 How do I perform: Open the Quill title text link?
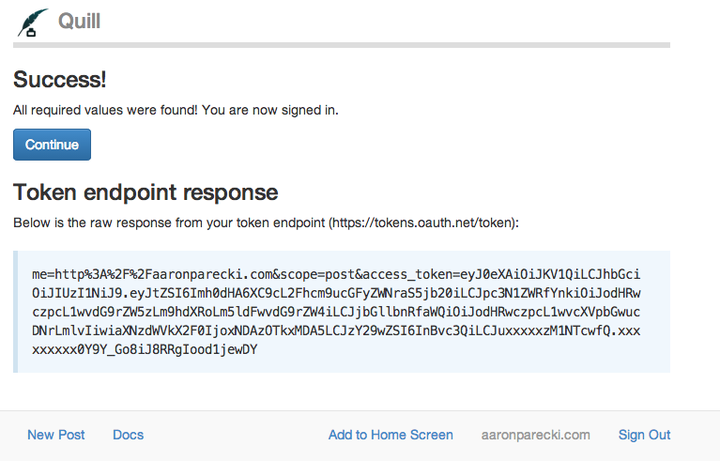pyautogui.click(x=79, y=21)
